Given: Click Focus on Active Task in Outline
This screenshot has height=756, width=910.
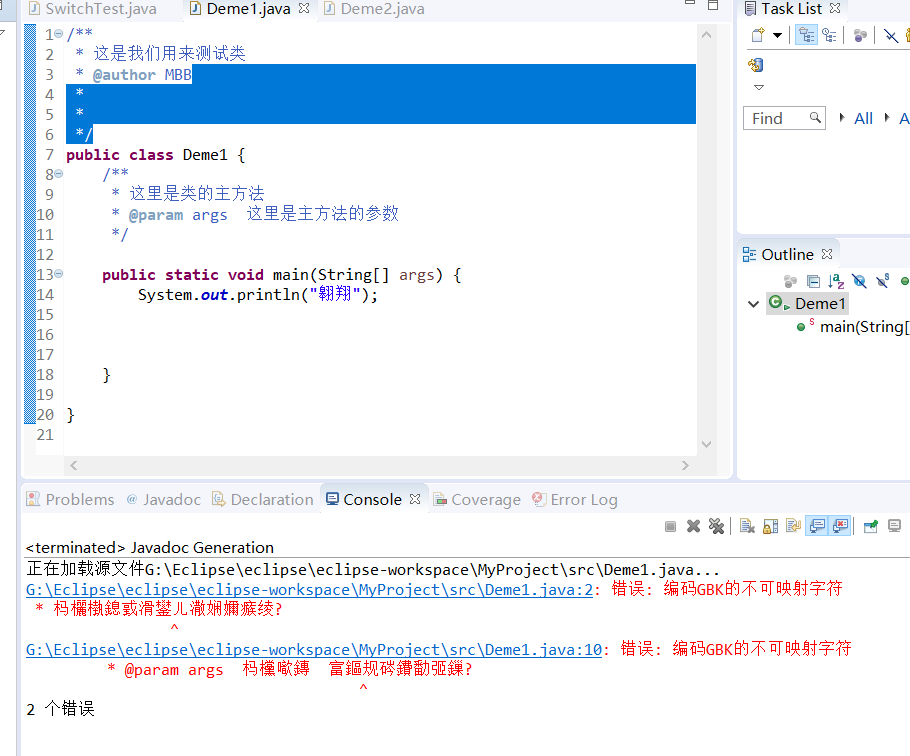Looking at the screenshot, I should [x=790, y=281].
